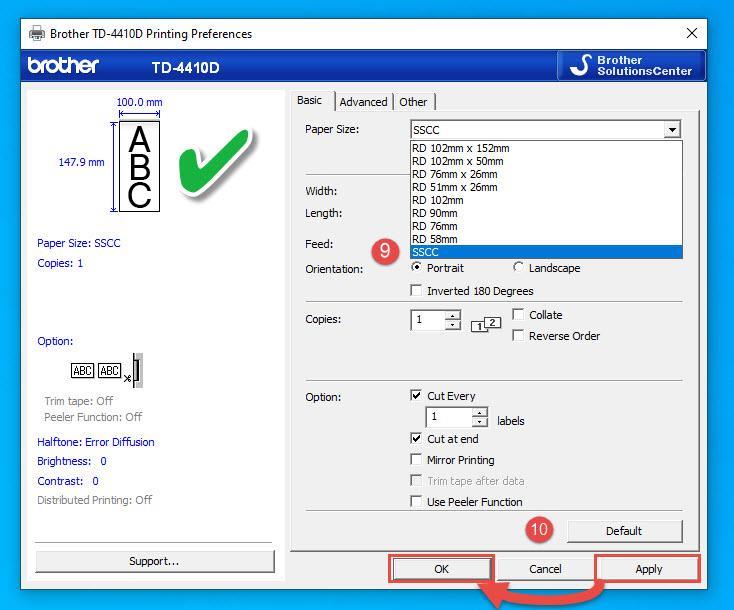Decrease copies with the down arrow
Viewport: 734px width, 610px height.
pos(453,325)
